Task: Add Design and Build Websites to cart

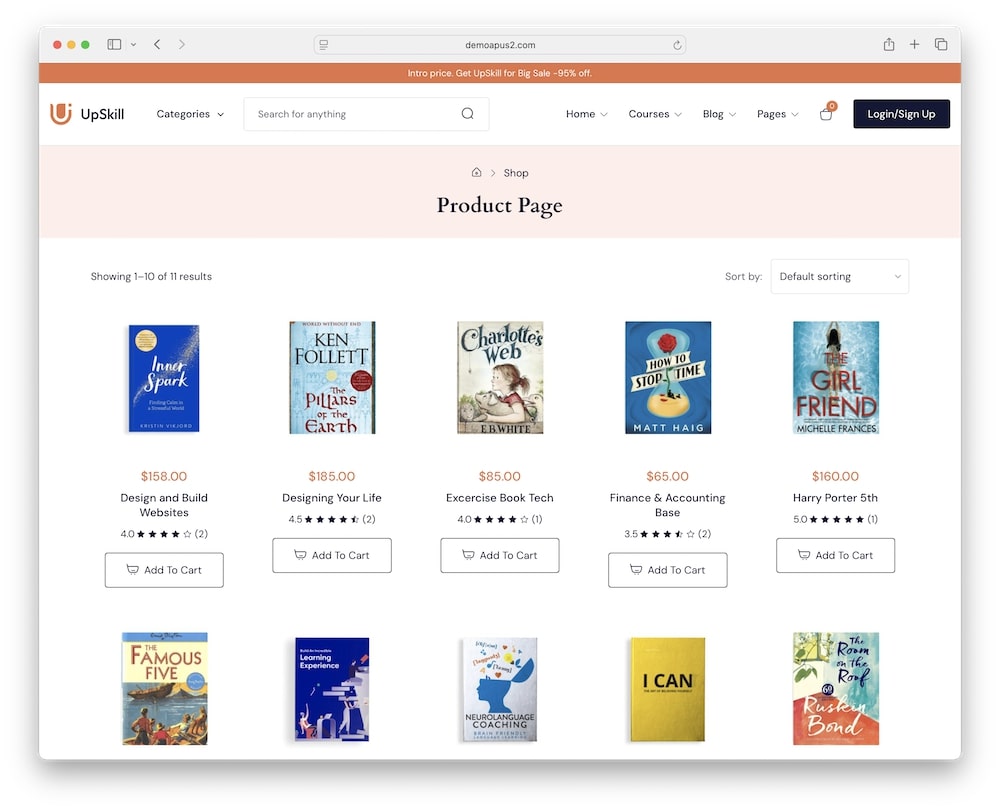Action: (164, 569)
